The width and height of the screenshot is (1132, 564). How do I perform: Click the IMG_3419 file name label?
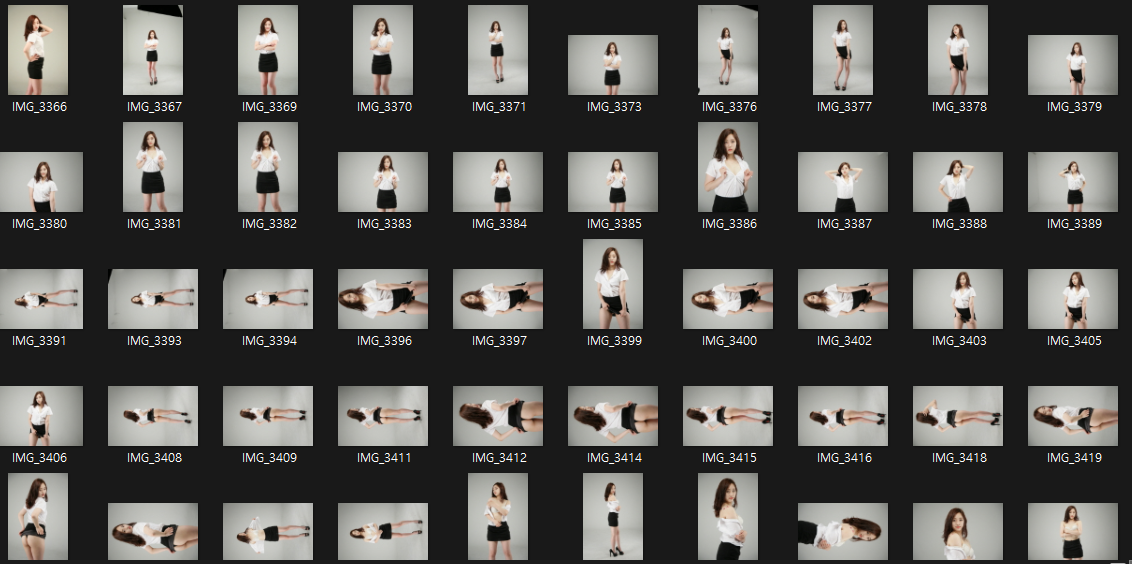click(x=1074, y=458)
